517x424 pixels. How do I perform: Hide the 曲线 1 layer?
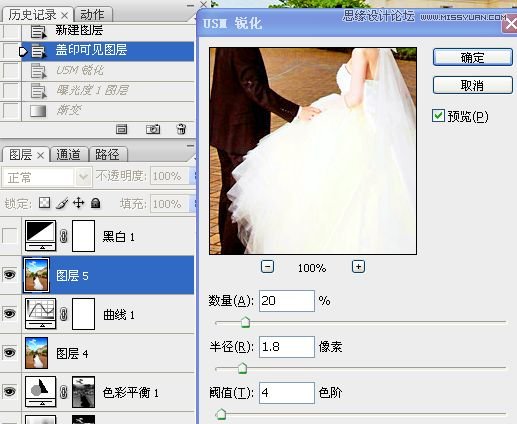(x=9, y=314)
